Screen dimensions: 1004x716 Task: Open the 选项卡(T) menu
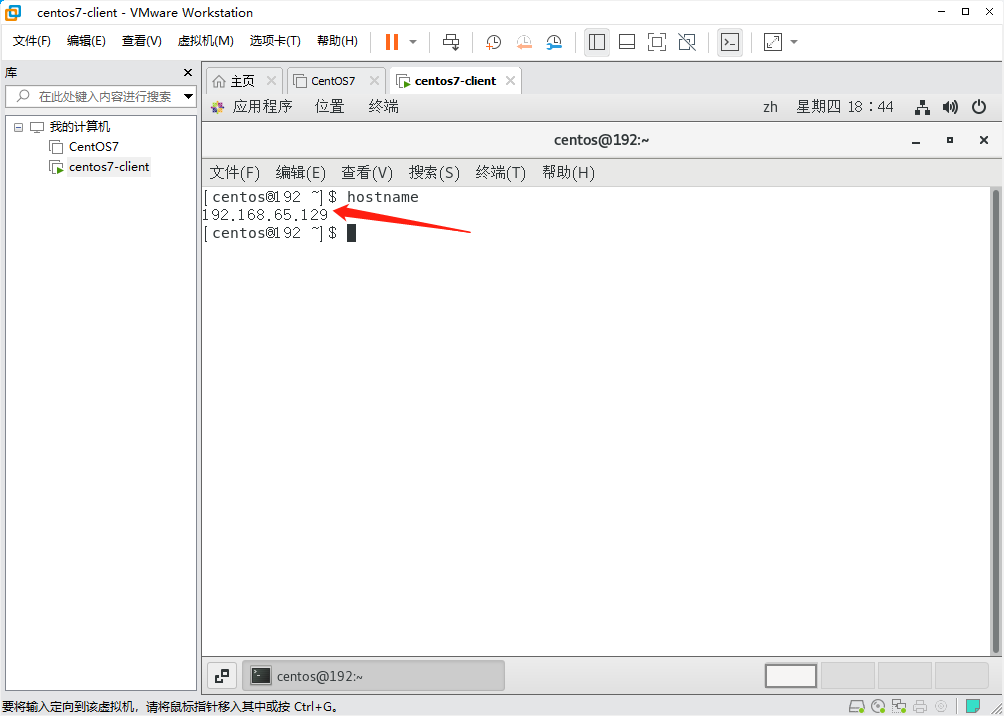275,41
